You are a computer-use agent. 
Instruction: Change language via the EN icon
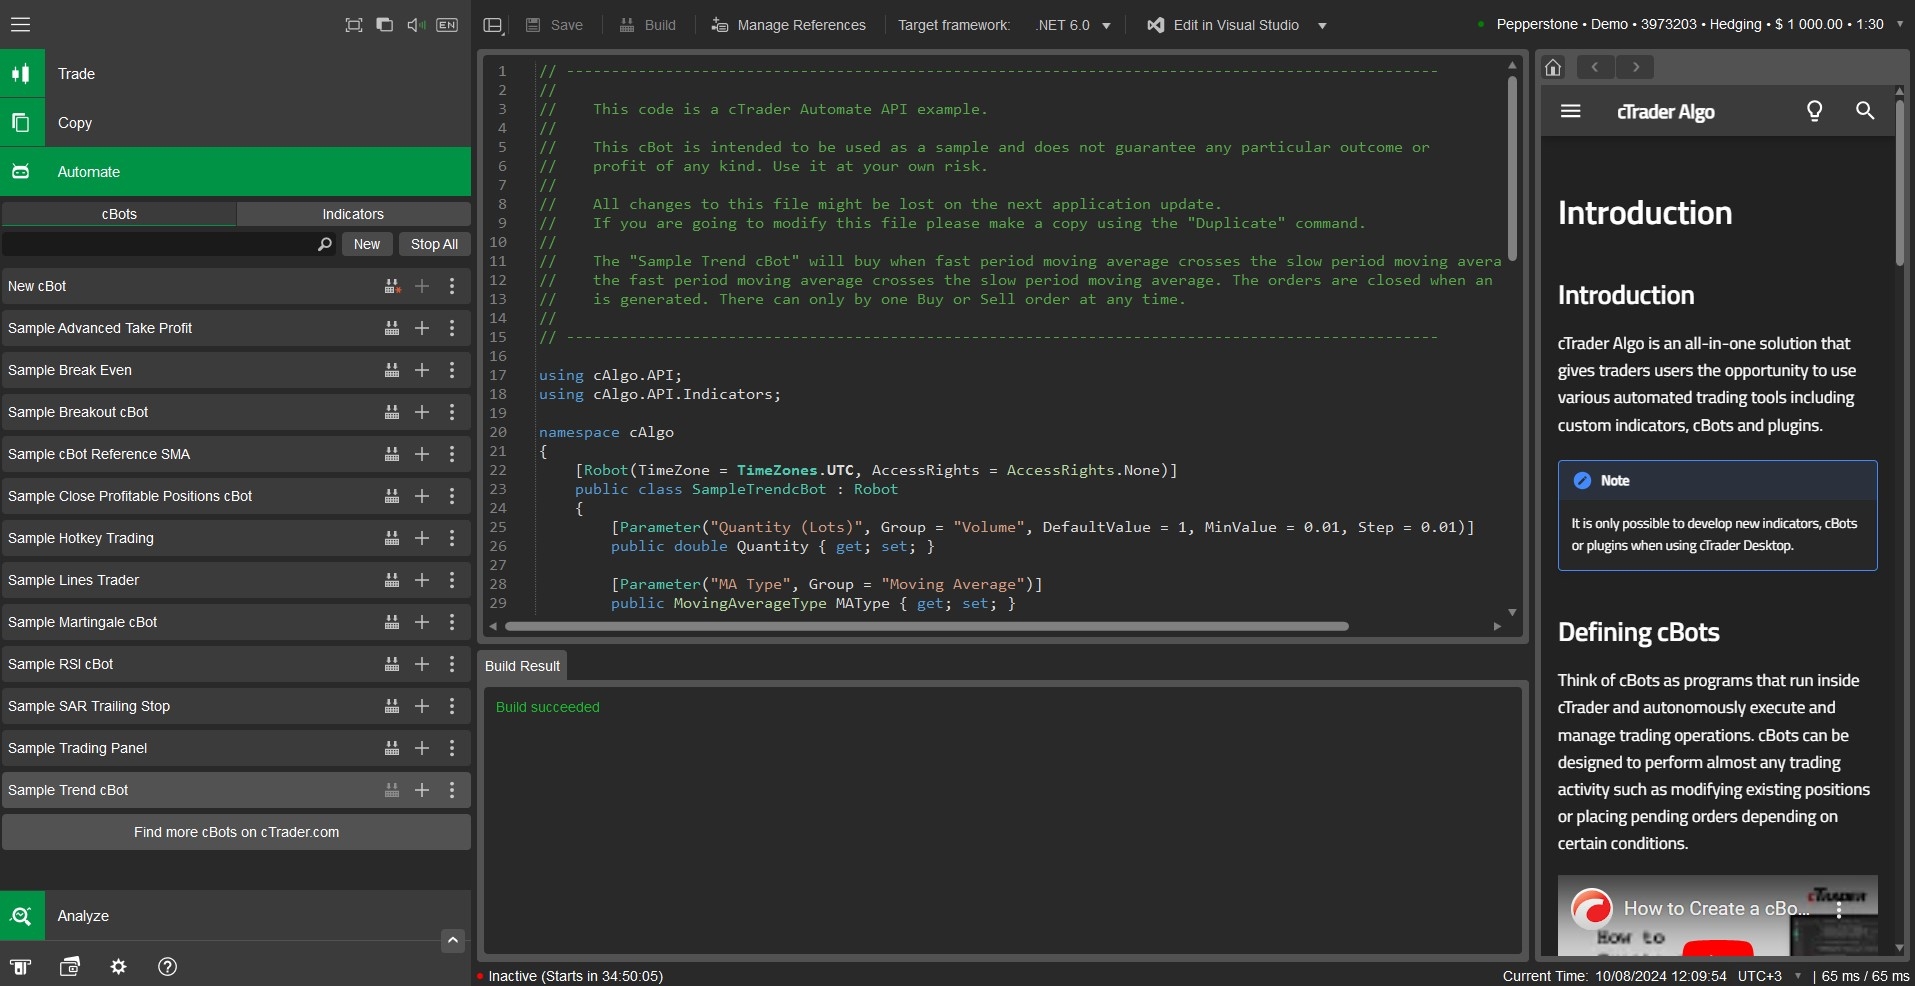click(447, 25)
